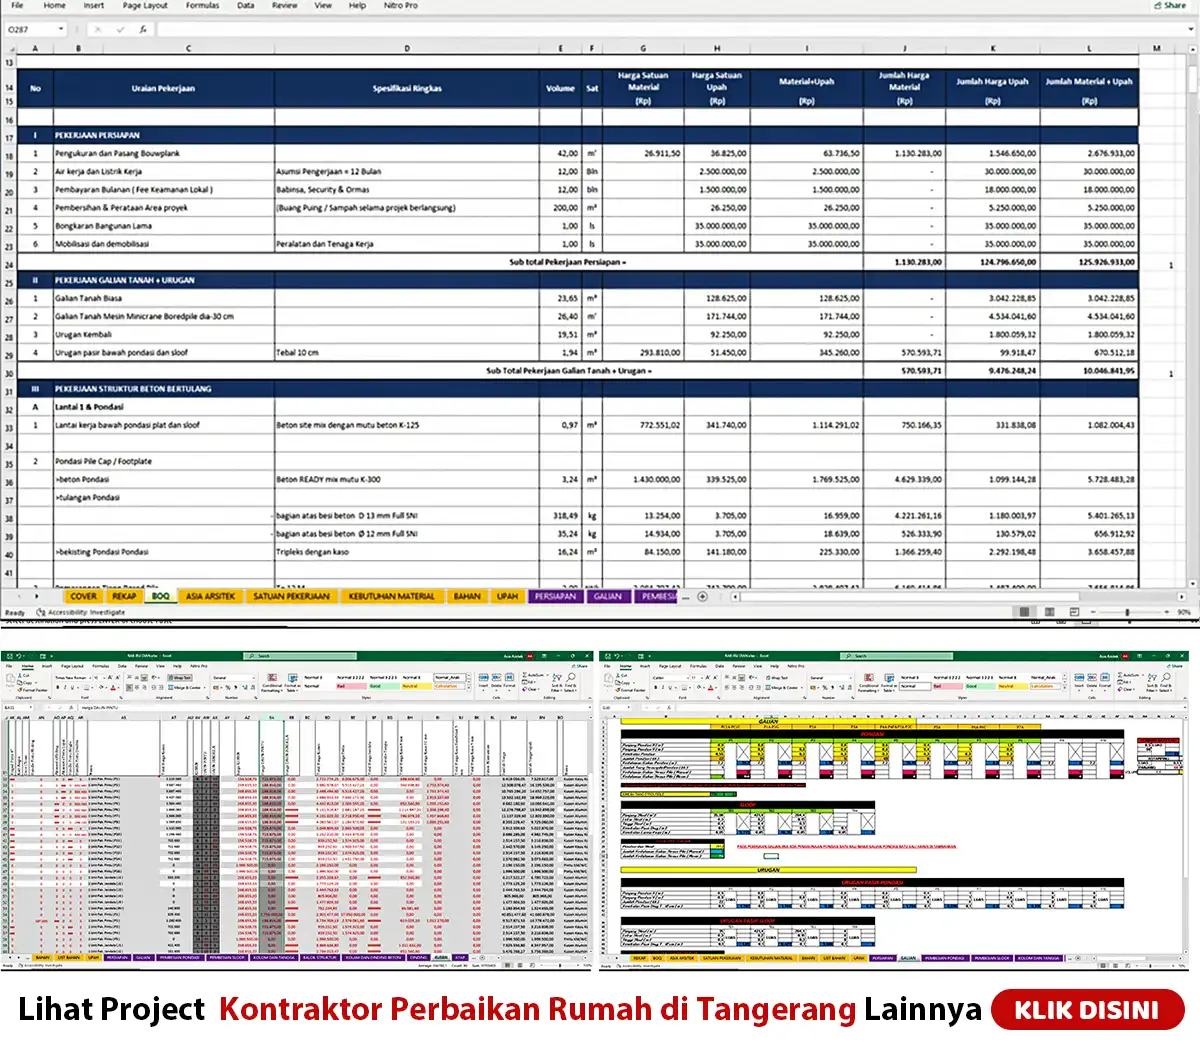Viewport: 1200px width, 1046px height.
Task: Open the Nitro Pro tab in the main window
Action: (401, 6)
